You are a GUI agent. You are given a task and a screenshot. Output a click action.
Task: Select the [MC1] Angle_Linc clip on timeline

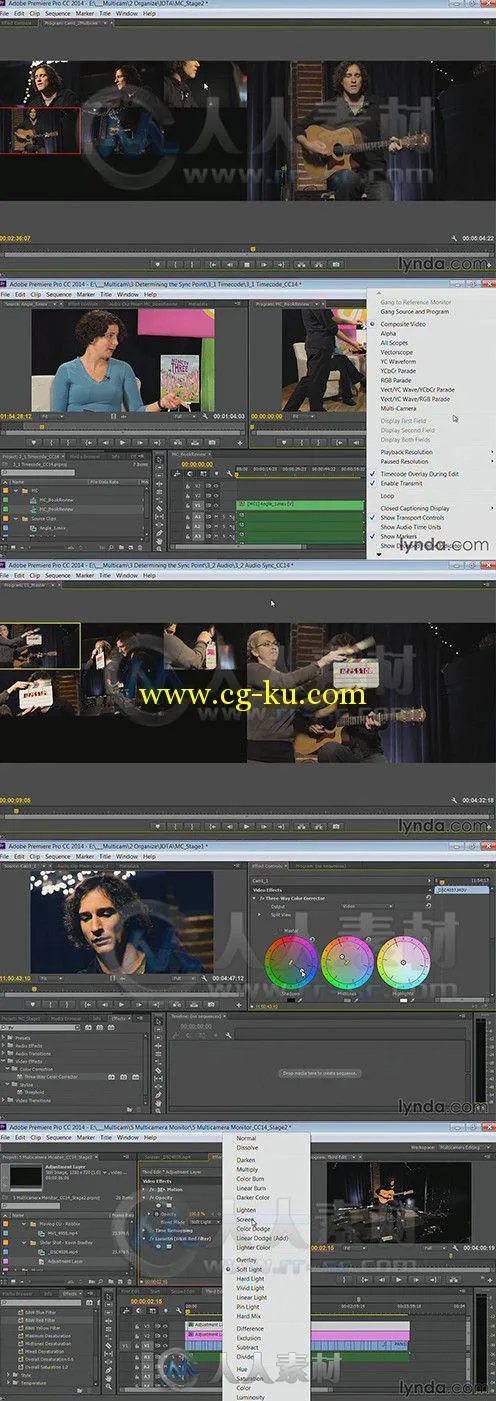[x=300, y=504]
